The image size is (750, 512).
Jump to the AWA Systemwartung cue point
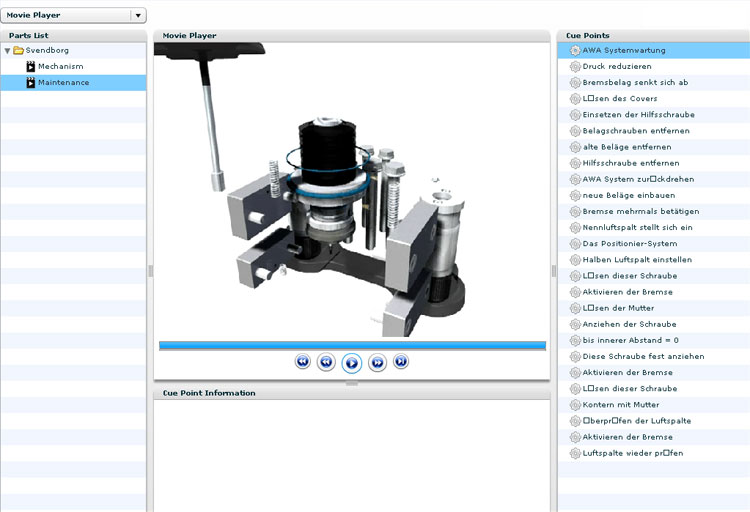tap(624, 50)
